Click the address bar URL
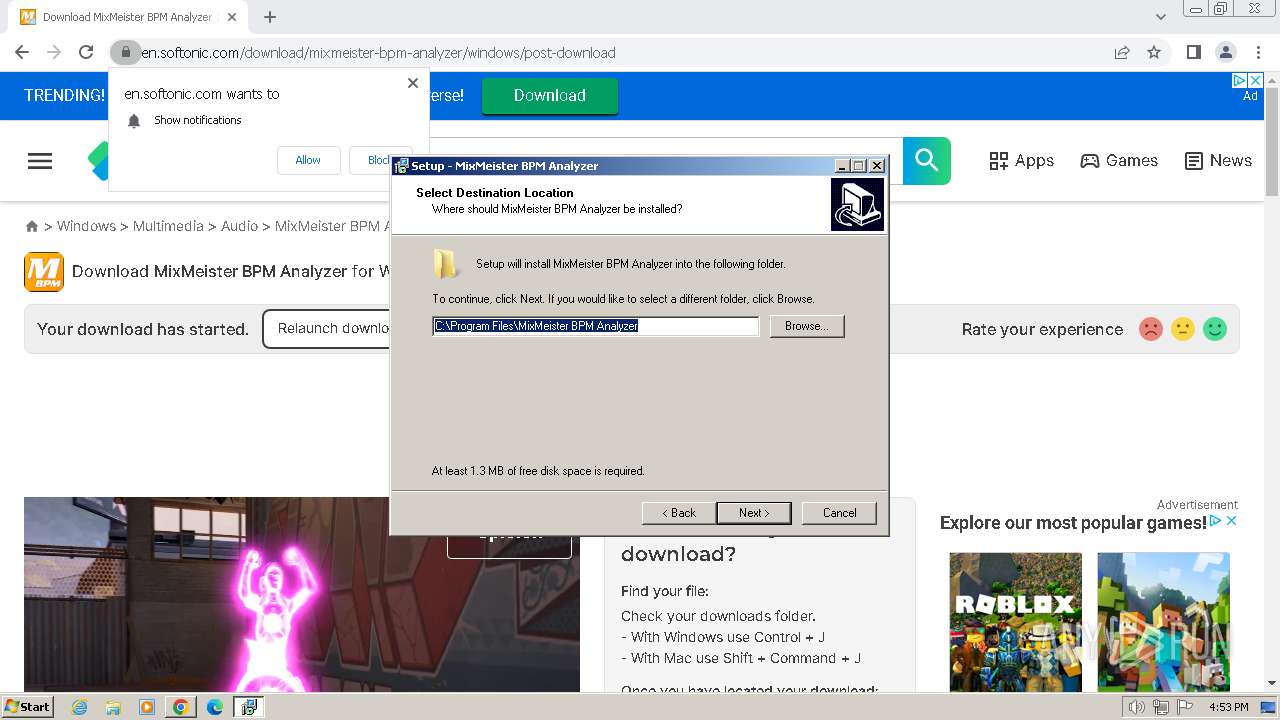1280x720 pixels. [x=378, y=53]
